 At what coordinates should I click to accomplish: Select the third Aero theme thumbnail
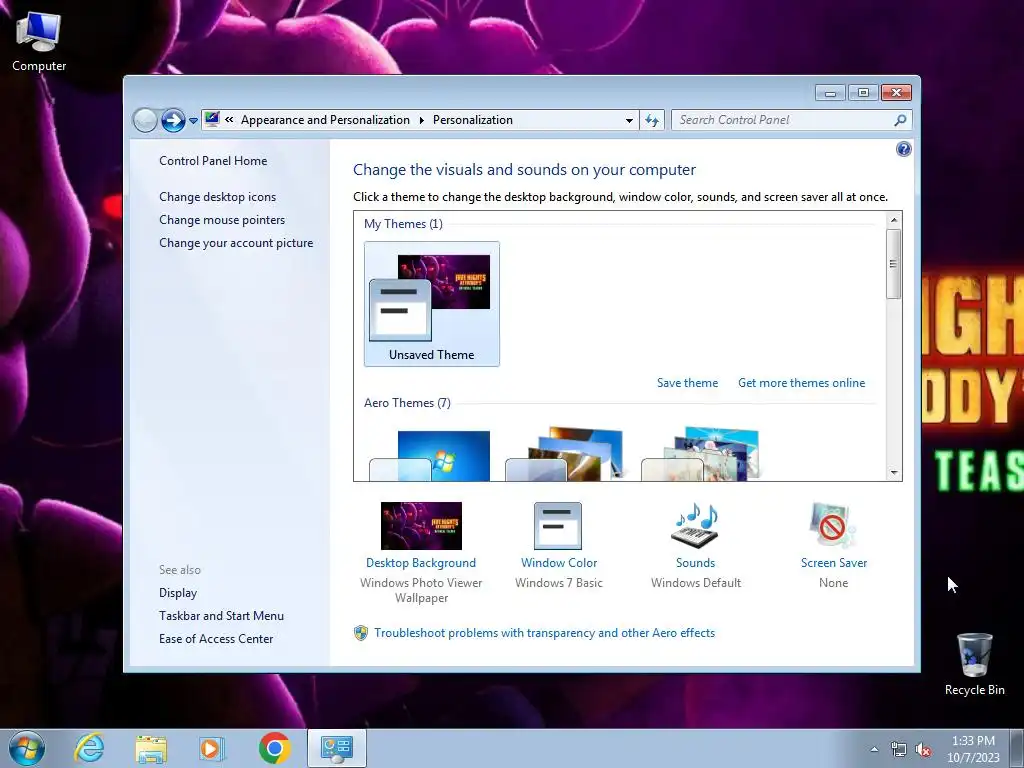pyautogui.click(x=701, y=454)
